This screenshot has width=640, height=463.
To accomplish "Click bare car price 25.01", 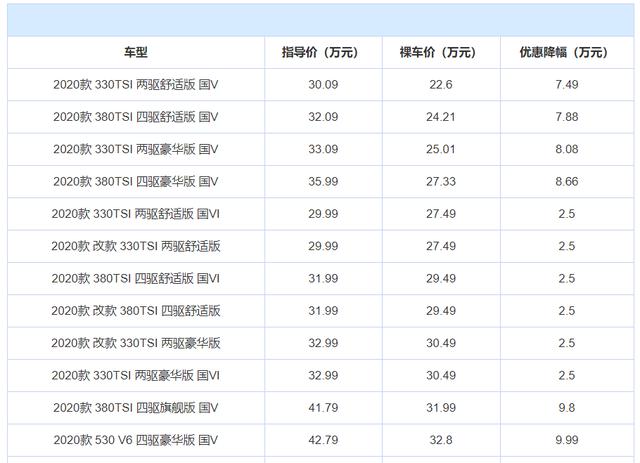I will (x=441, y=149).
